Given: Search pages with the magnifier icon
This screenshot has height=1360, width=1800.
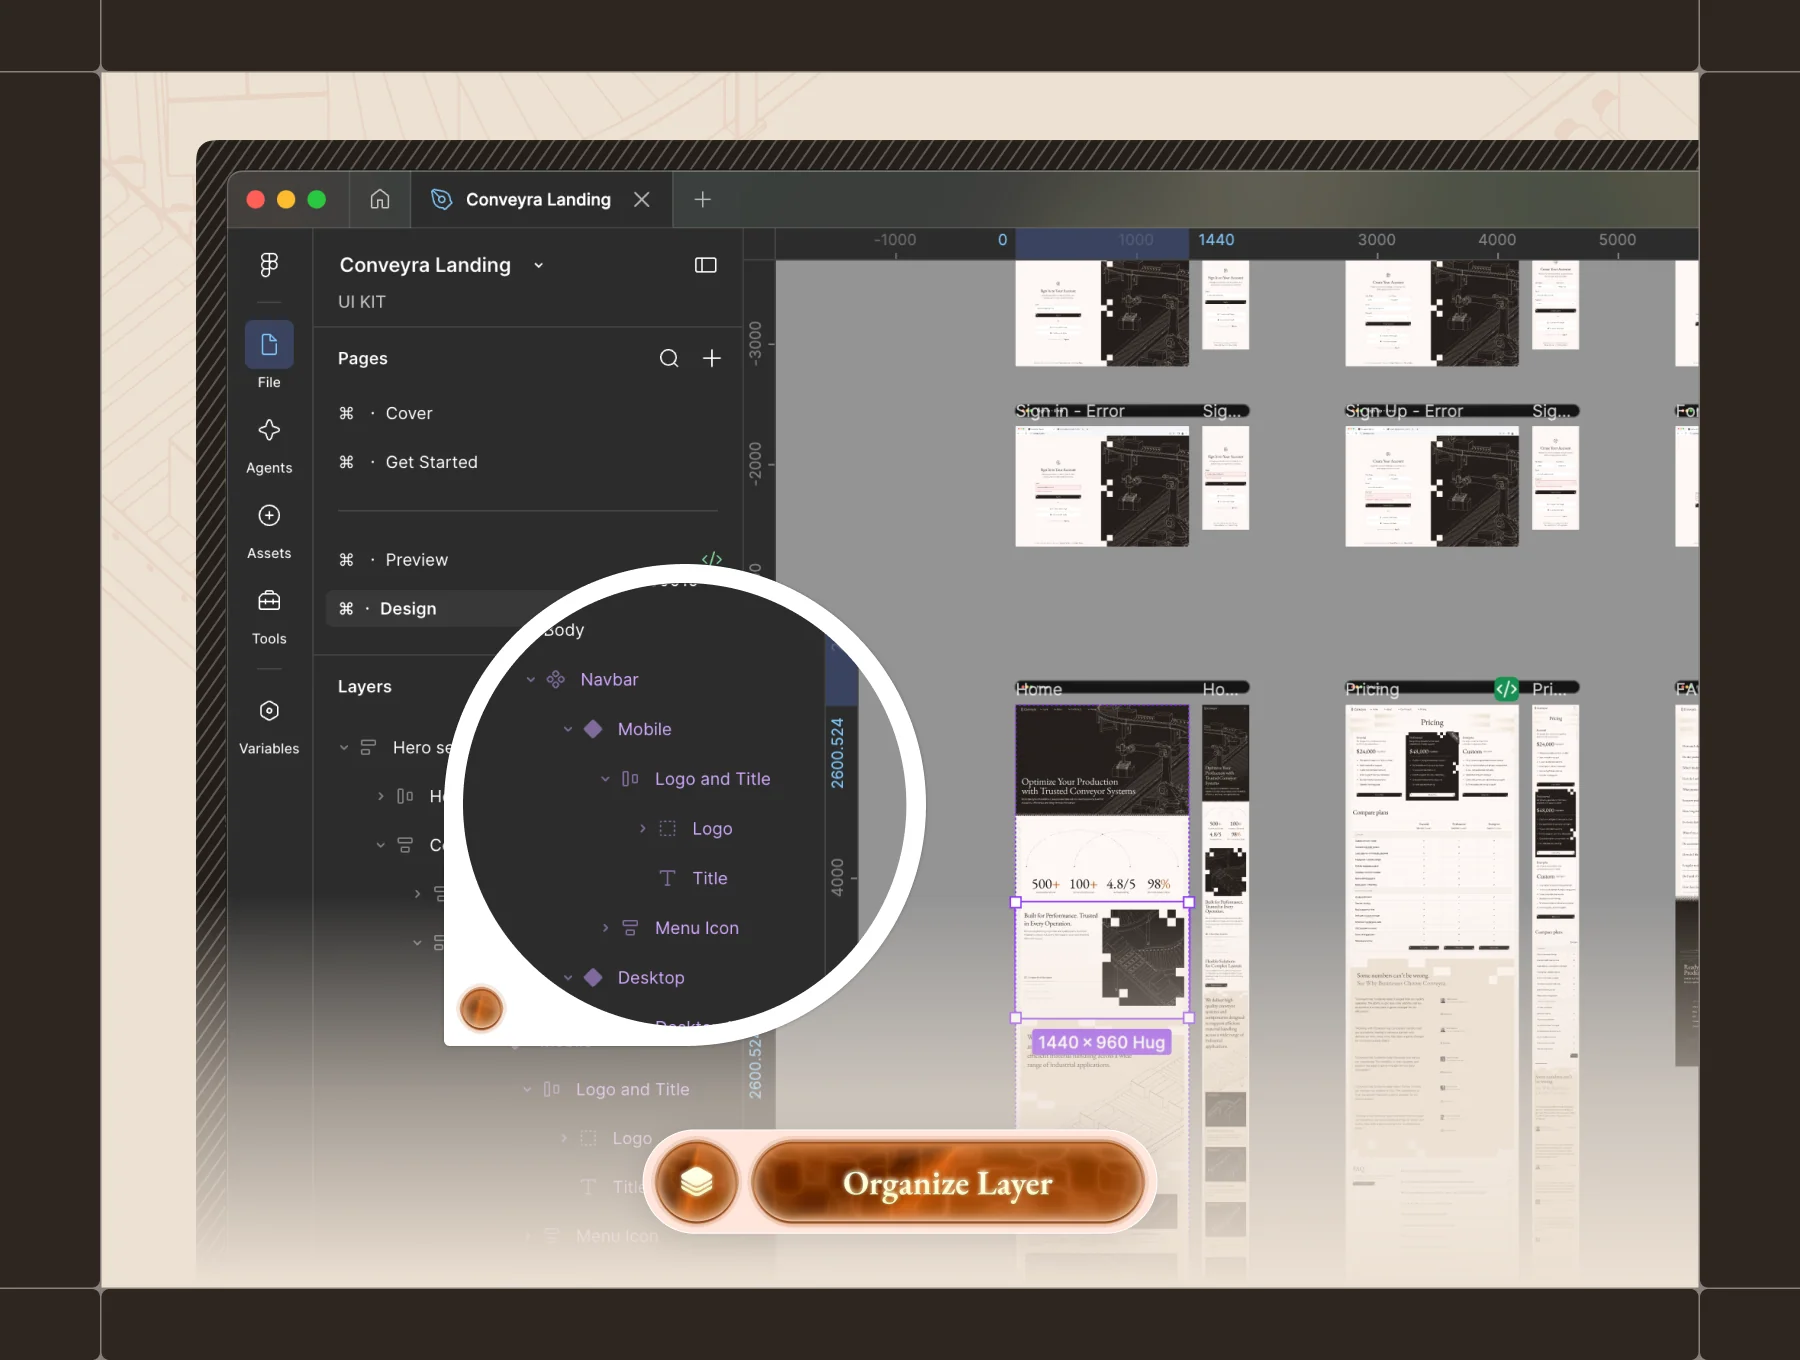Looking at the screenshot, I should coord(669,358).
